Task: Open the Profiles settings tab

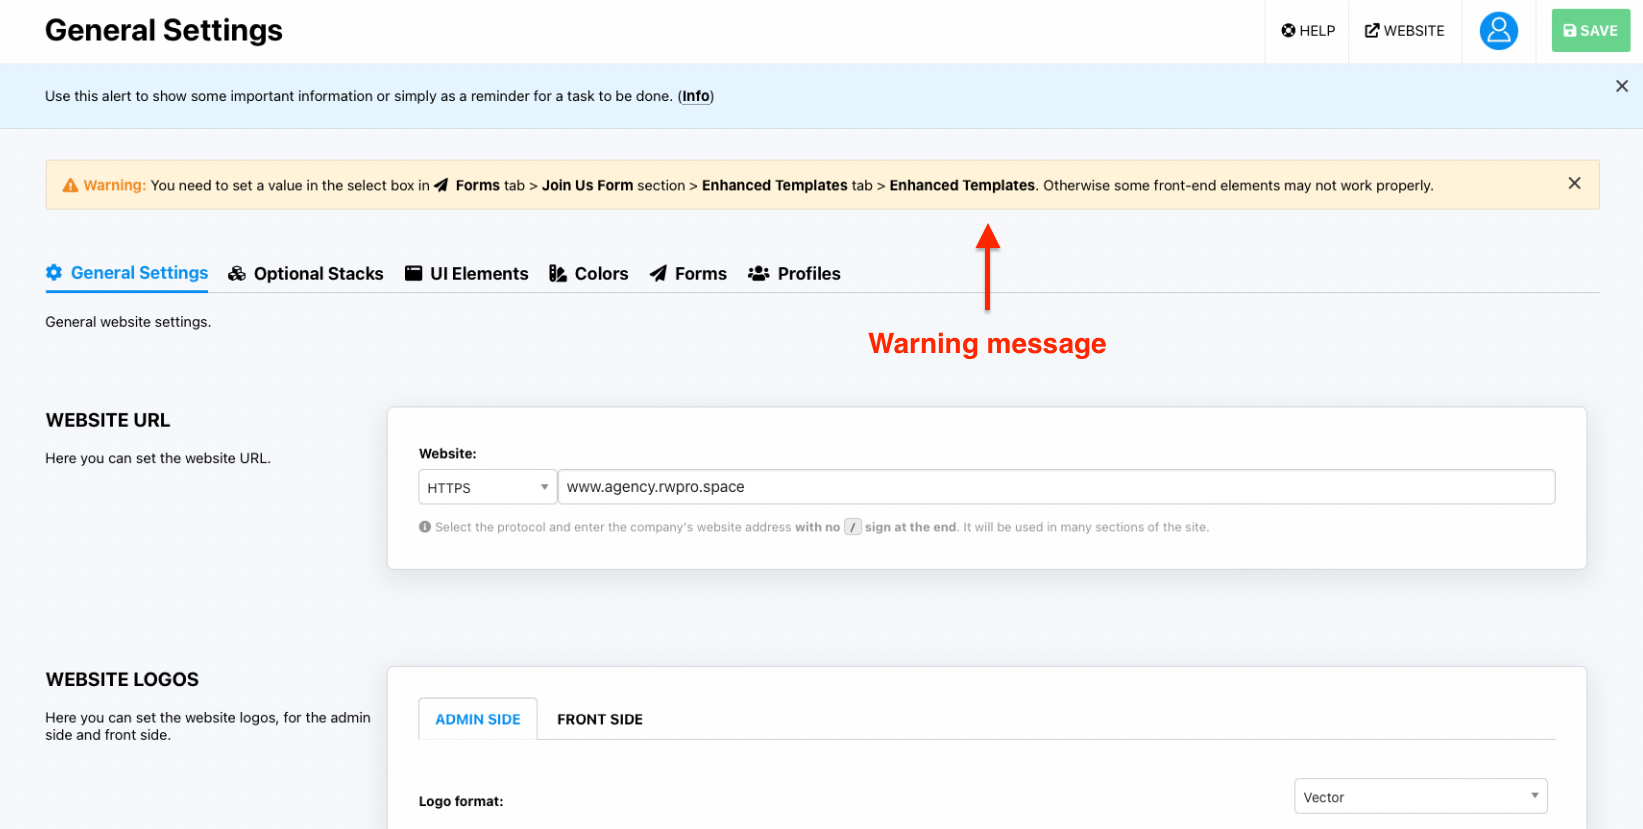Action: pos(808,274)
